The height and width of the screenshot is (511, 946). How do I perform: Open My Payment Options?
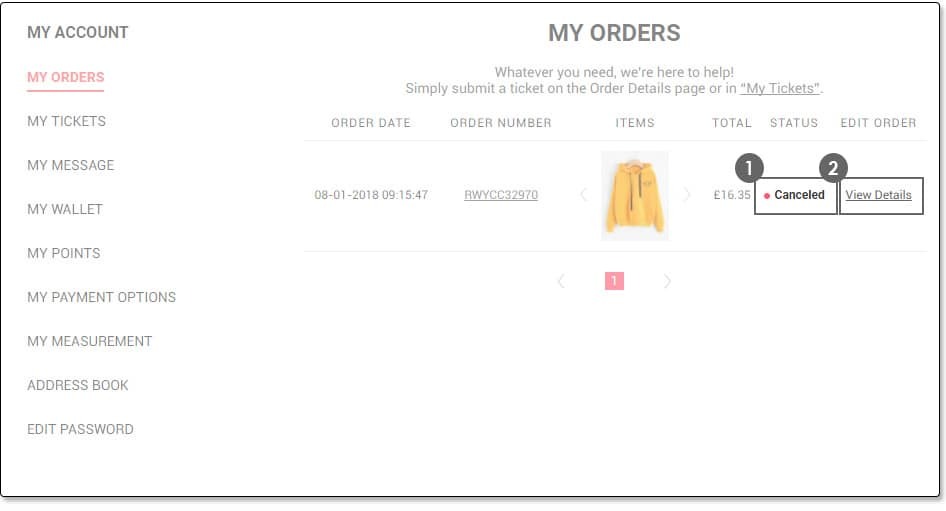pos(101,297)
